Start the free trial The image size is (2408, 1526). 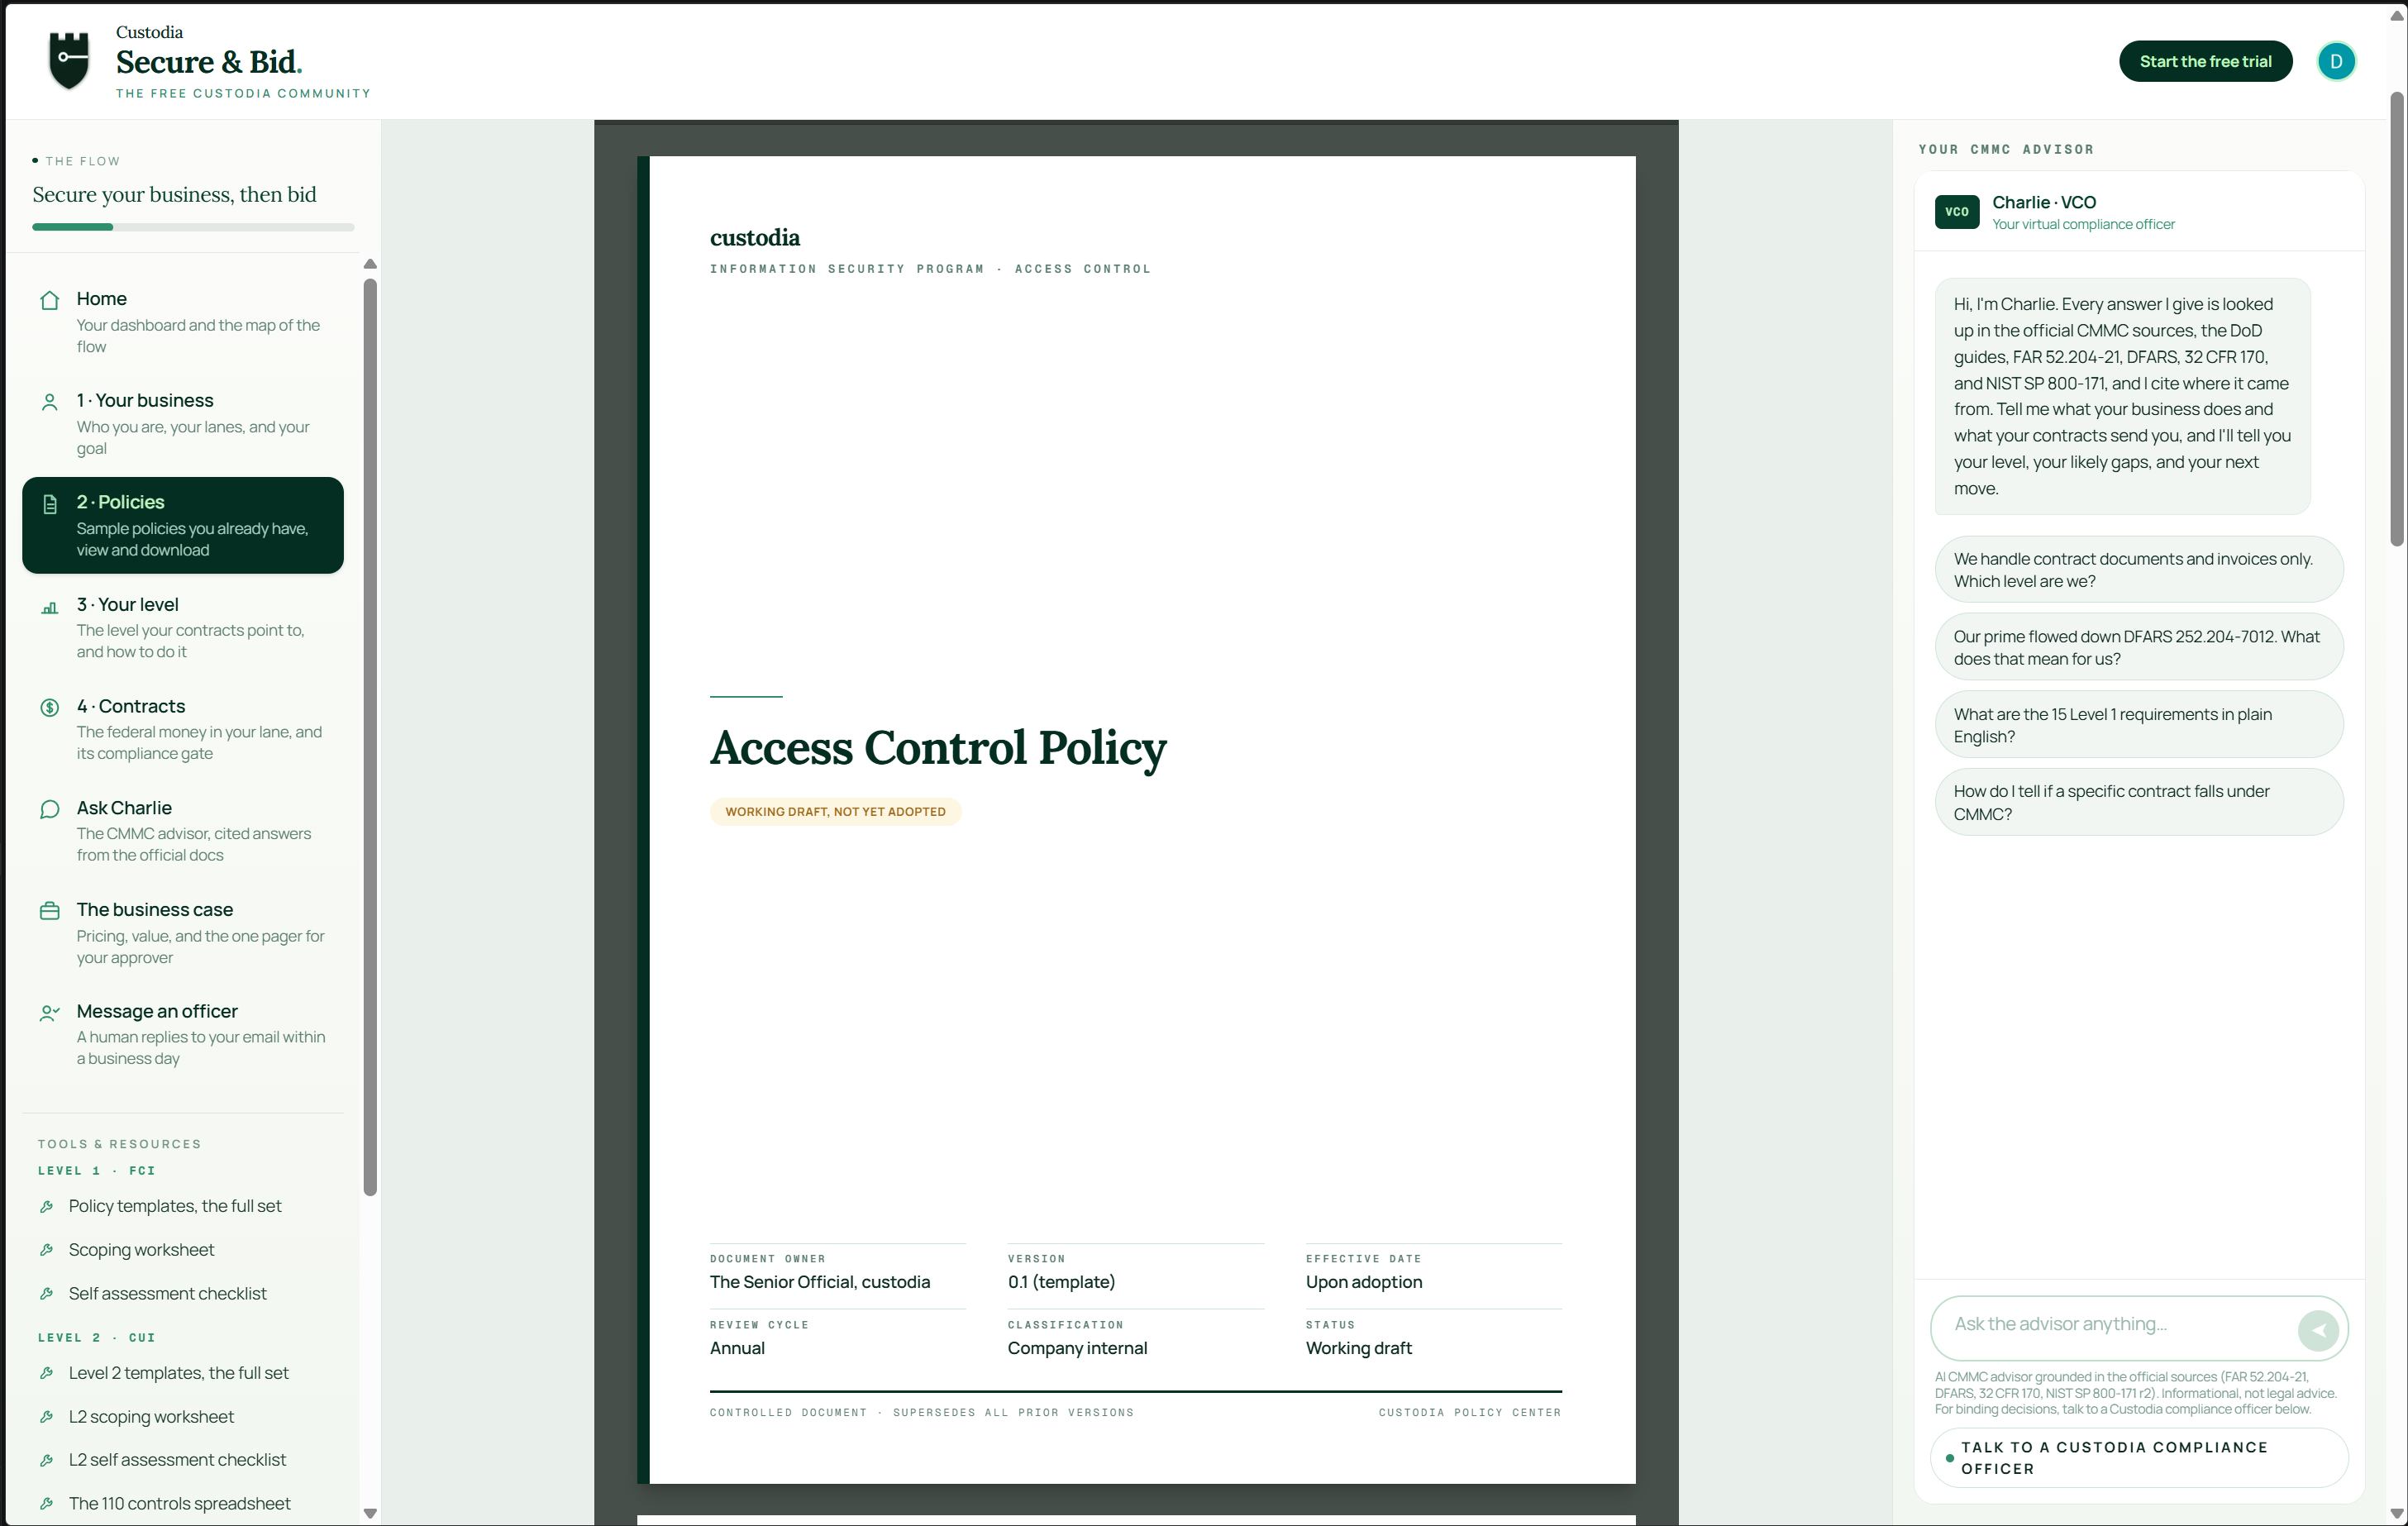click(x=2205, y=61)
